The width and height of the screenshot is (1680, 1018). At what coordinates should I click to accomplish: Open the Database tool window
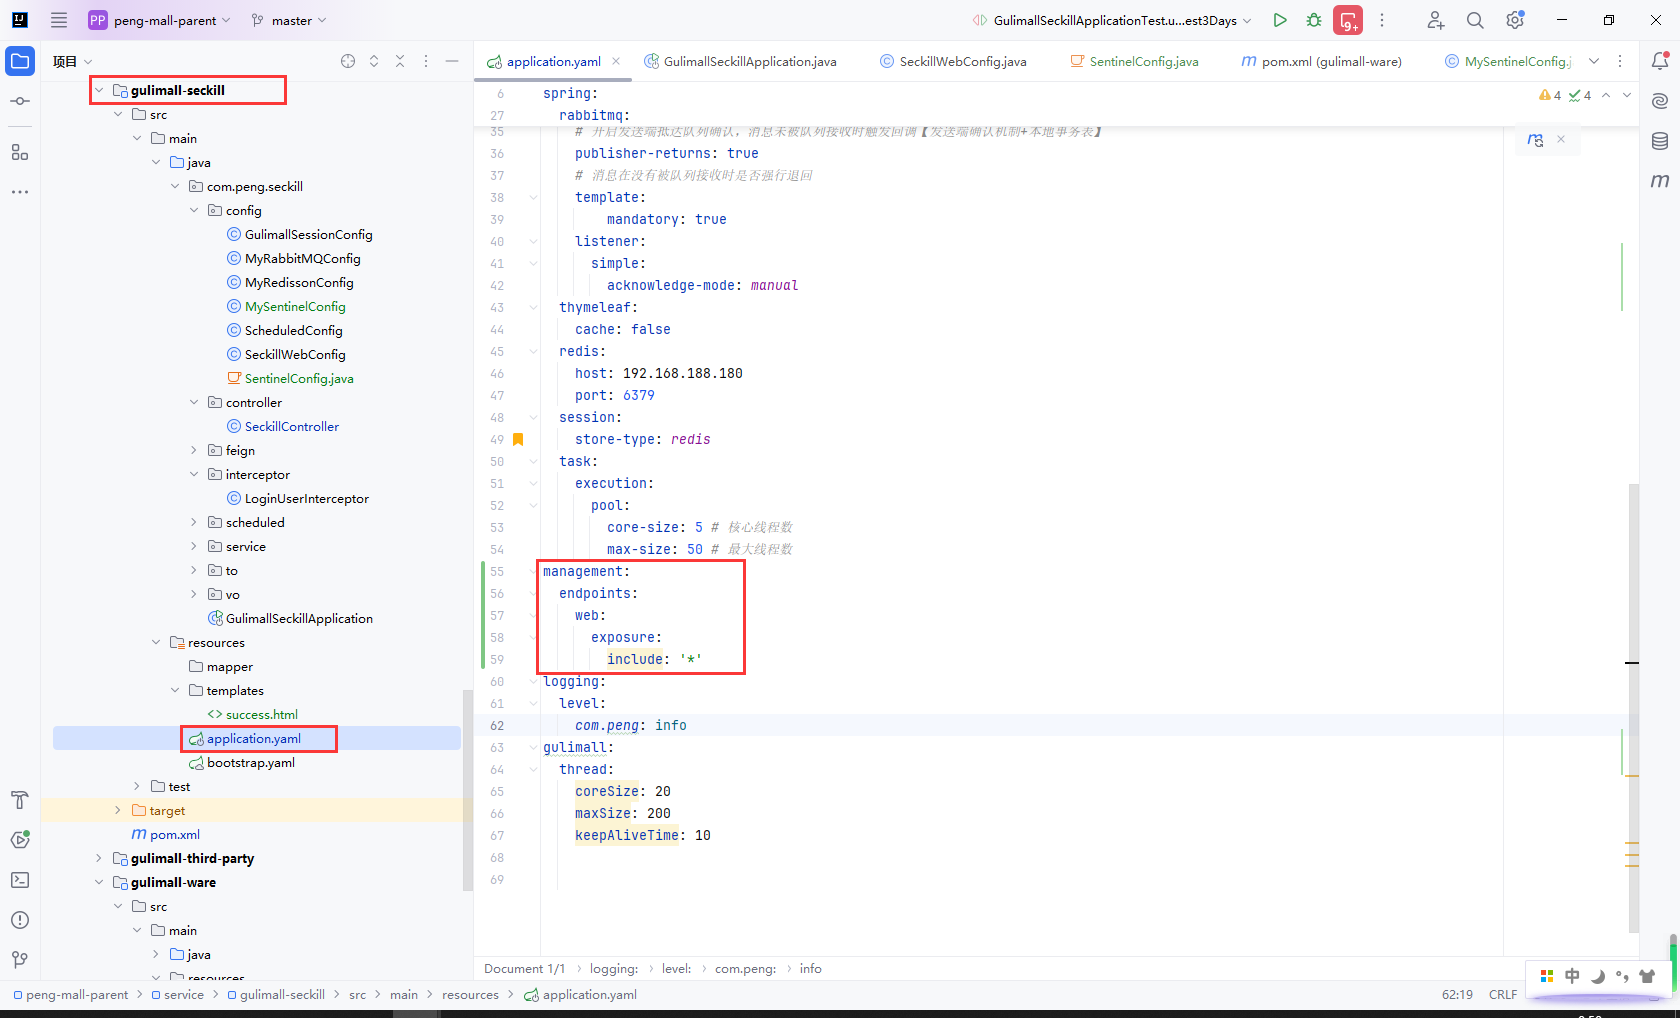[x=1660, y=141]
